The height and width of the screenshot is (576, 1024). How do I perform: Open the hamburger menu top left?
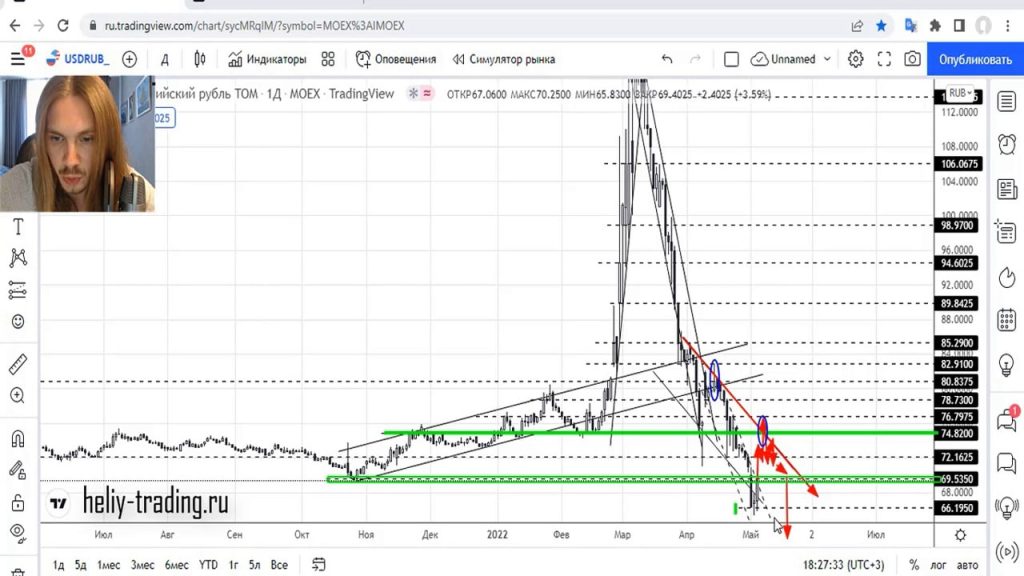tap(17, 57)
